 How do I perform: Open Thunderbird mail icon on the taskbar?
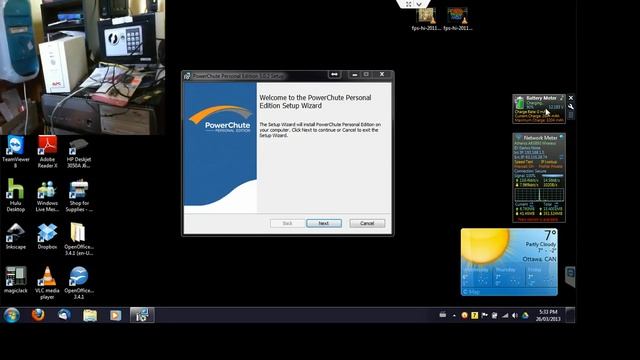(x=64, y=315)
